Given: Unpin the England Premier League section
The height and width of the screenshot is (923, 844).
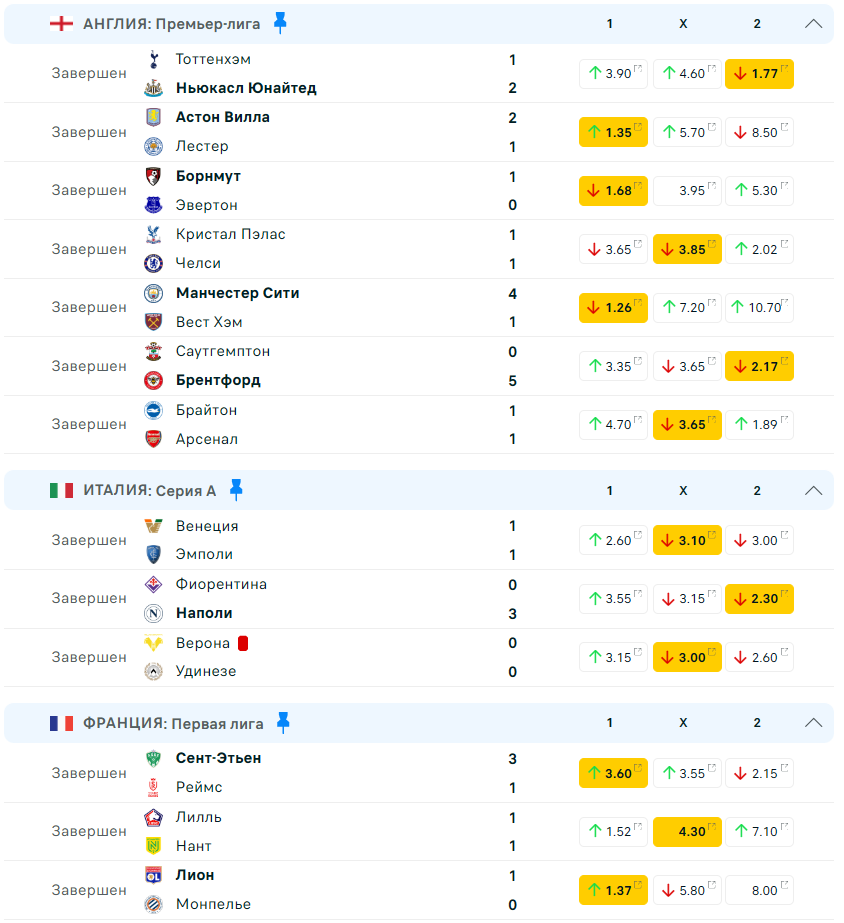Looking at the screenshot, I should point(280,23).
